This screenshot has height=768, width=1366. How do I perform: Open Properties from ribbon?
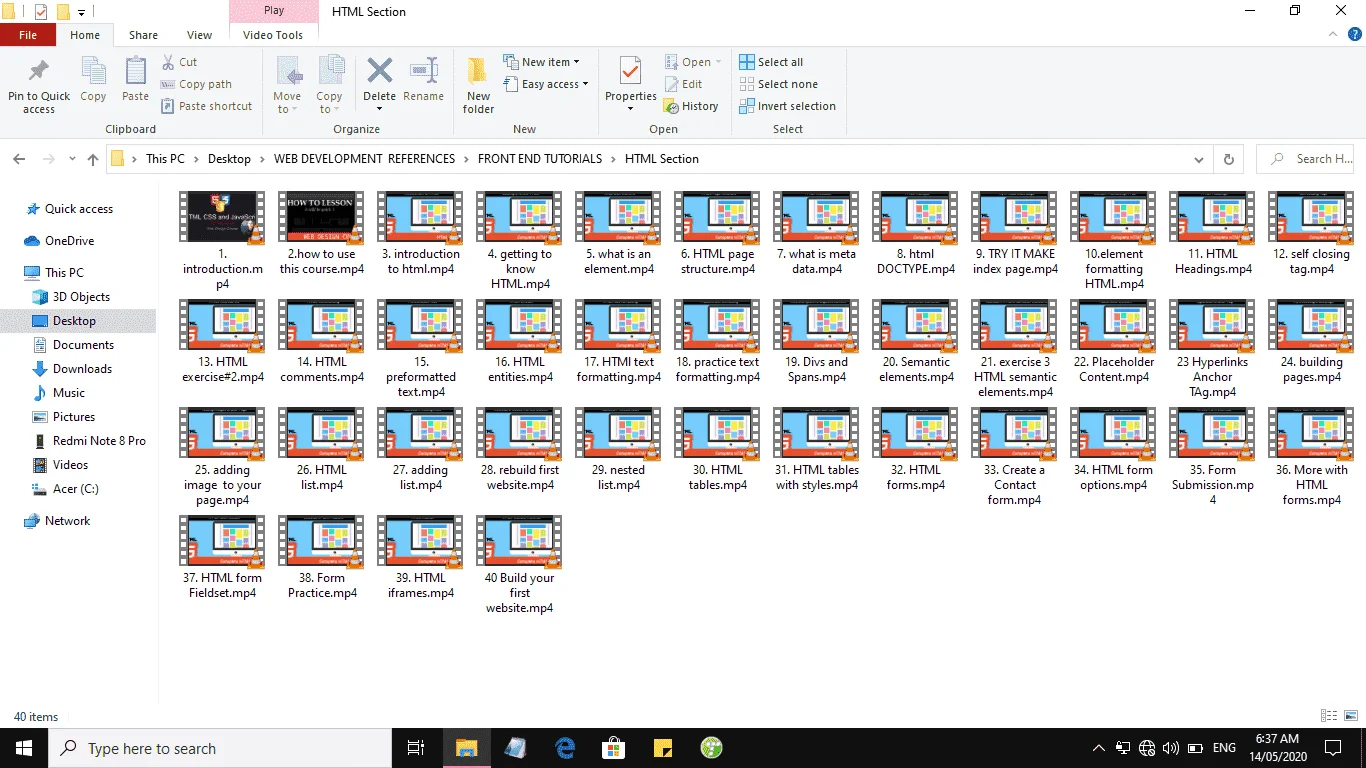coord(630,86)
